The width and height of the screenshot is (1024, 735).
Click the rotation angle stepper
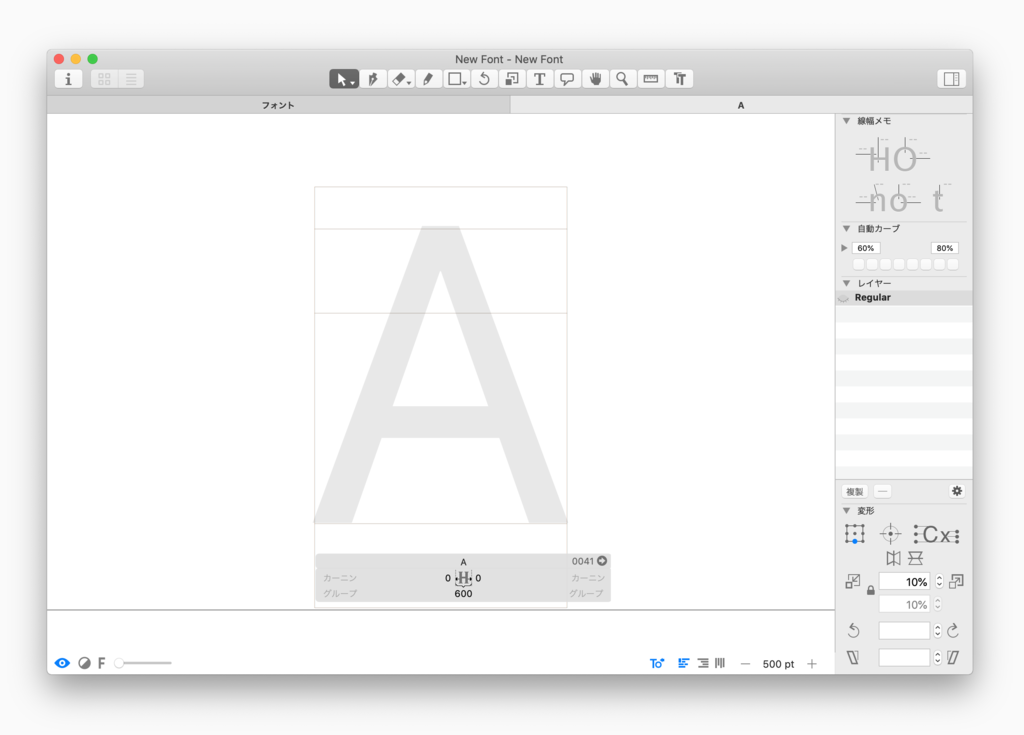(938, 630)
